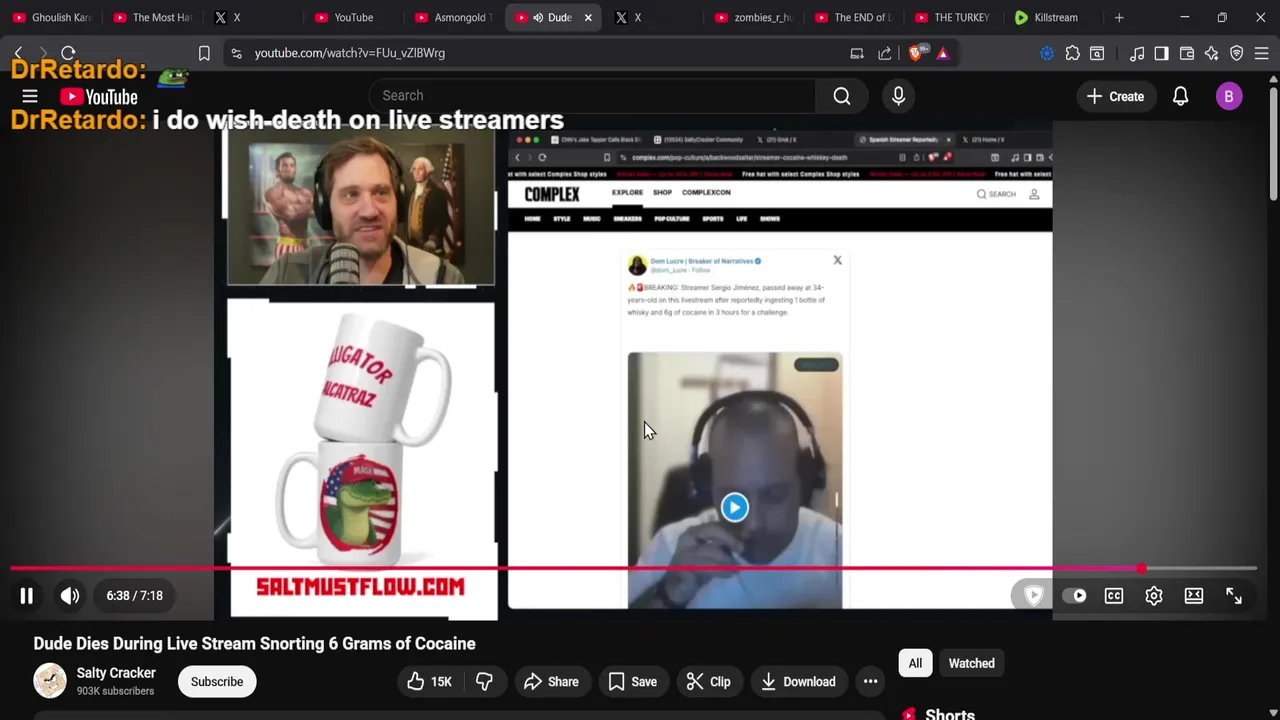Click the install app icon in address bar
This screenshot has height=720, width=1280.
(x=857, y=53)
